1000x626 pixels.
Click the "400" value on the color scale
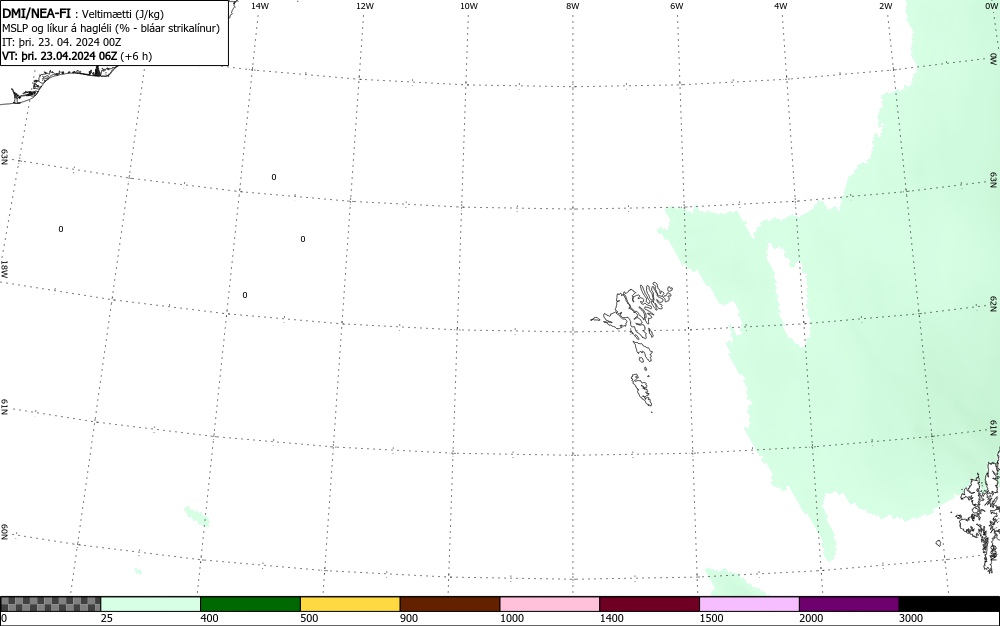209,618
